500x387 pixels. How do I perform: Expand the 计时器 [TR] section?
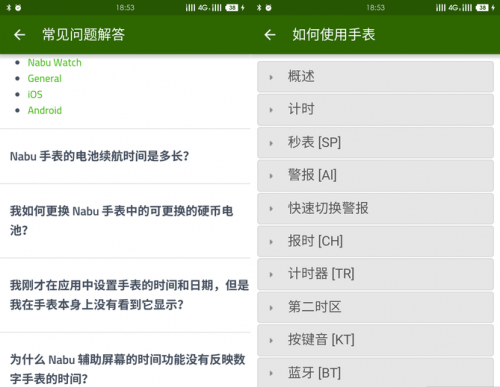click(375, 274)
